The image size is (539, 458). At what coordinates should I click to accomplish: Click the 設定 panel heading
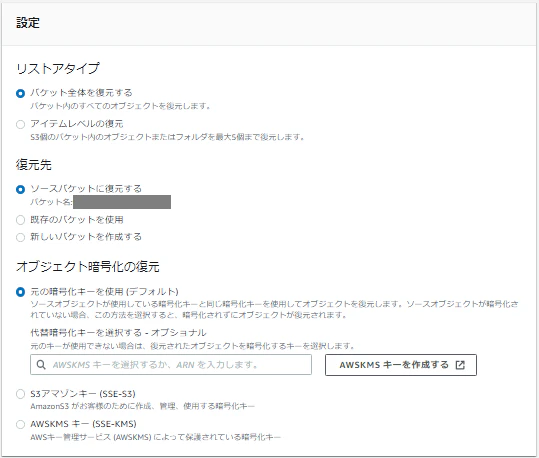point(28,23)
